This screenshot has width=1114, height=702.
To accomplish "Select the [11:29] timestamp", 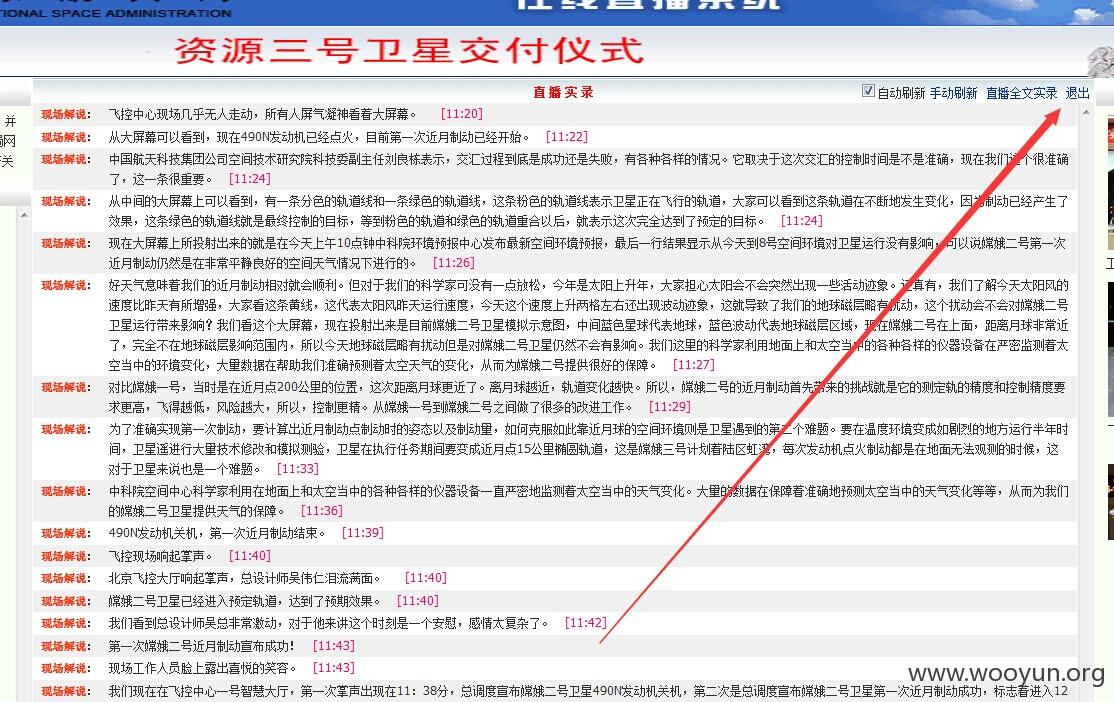I will 670,407.
